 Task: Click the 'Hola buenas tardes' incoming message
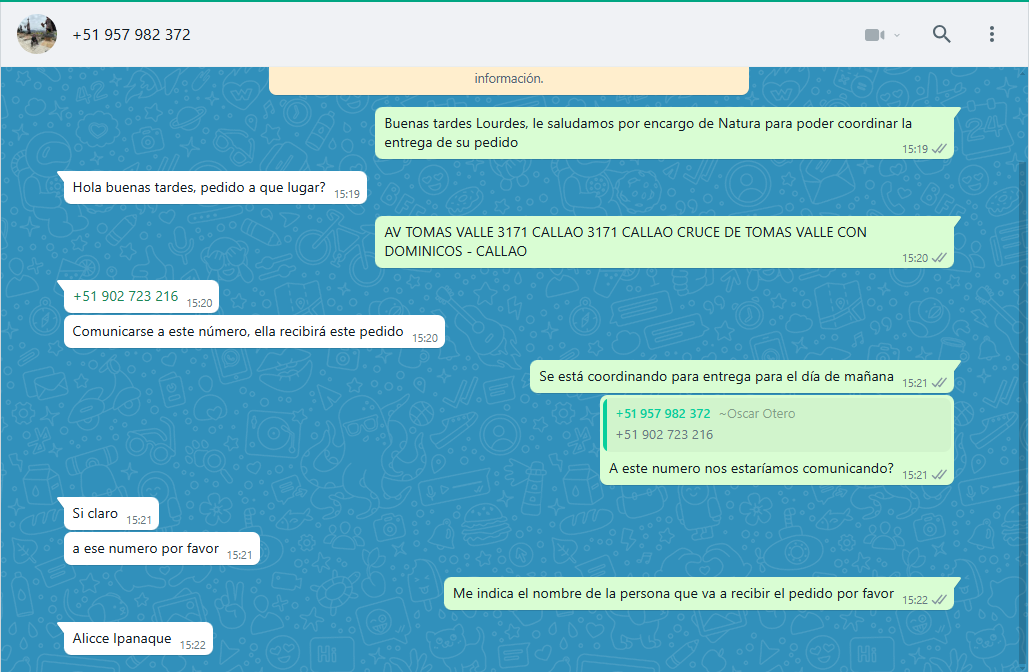[199, 187]
